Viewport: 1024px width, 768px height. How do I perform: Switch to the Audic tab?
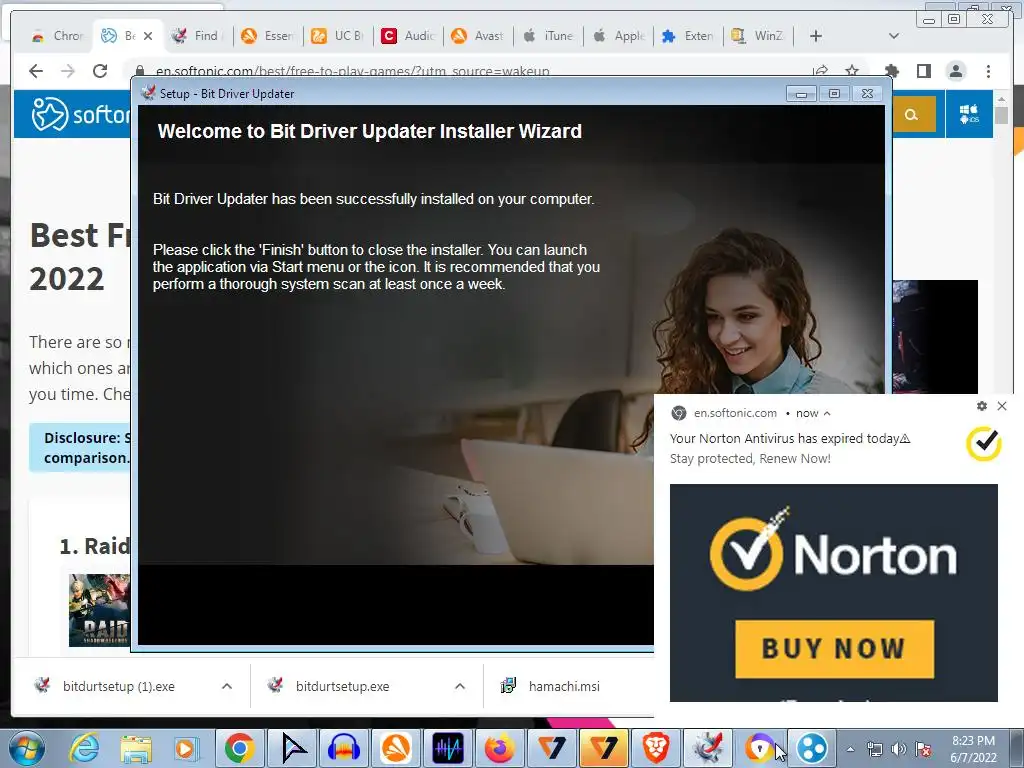(408, 36)
